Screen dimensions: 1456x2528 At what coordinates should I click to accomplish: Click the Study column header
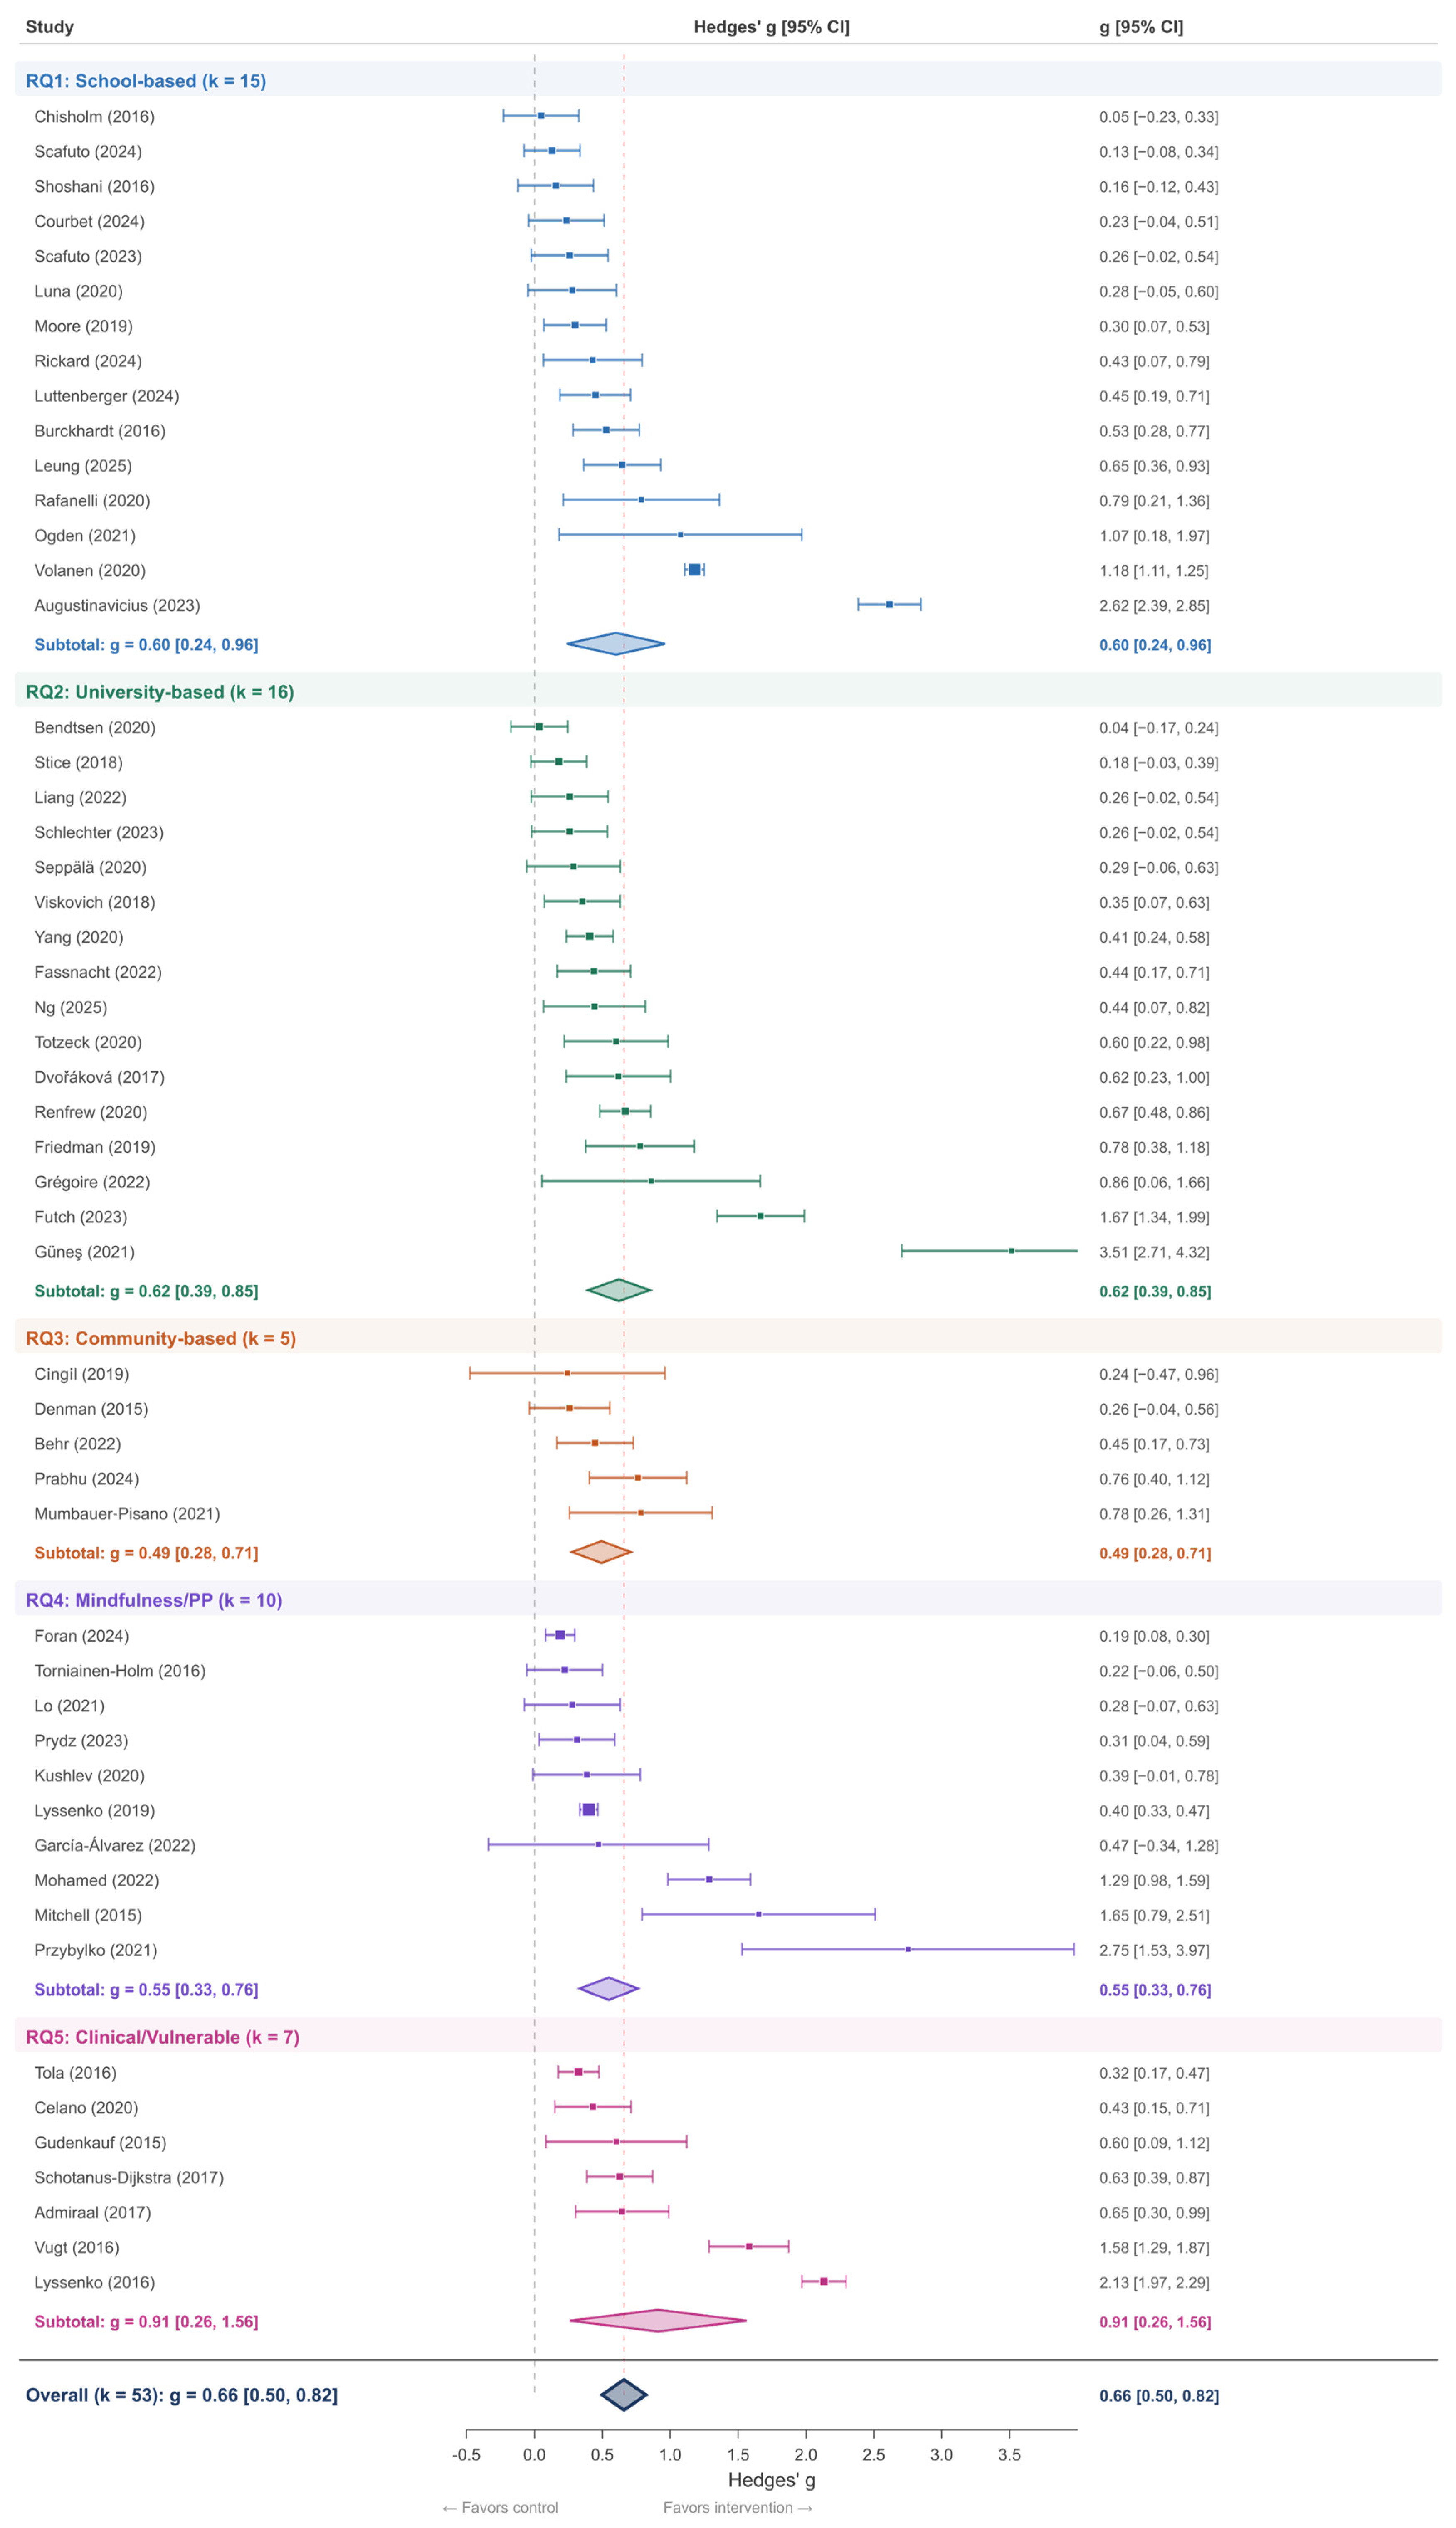click(50, 27)
